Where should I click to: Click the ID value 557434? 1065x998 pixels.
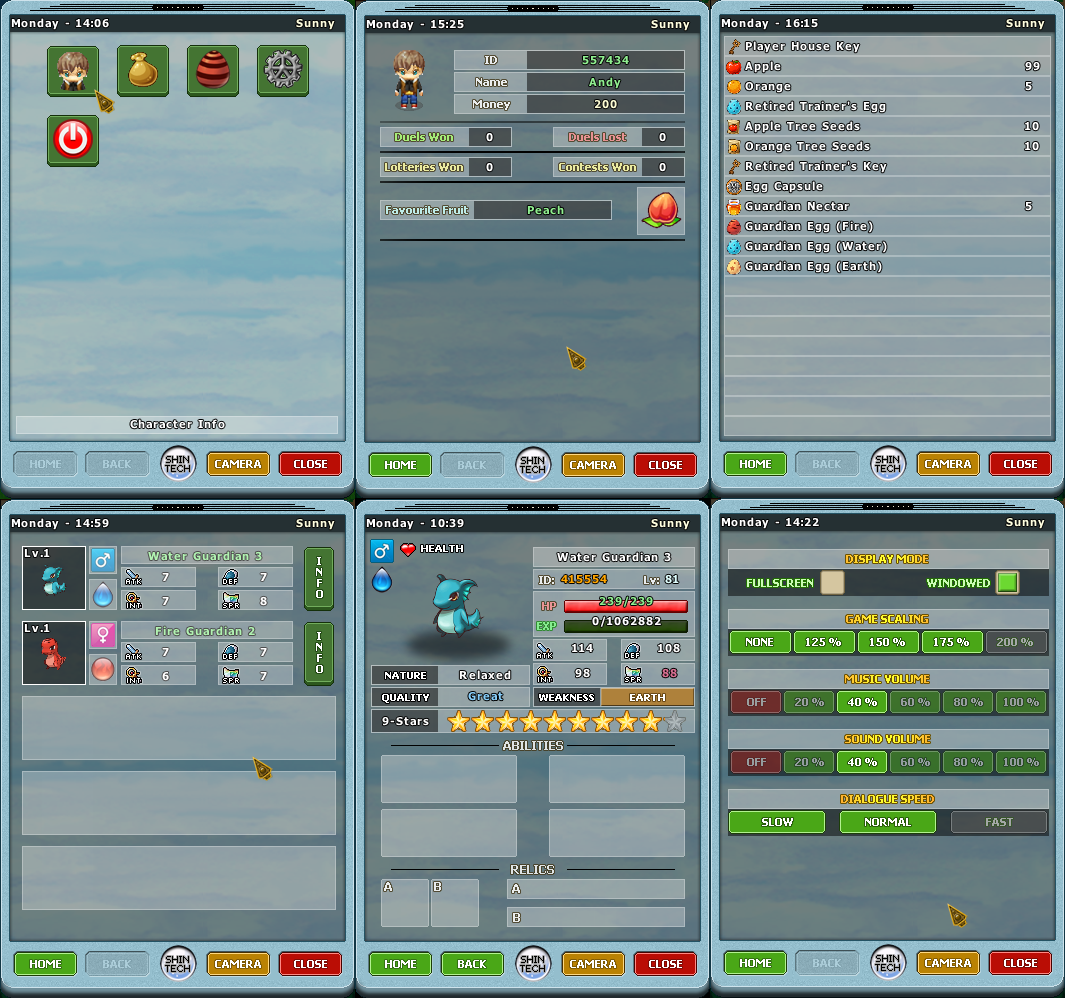tap(605, 60)
